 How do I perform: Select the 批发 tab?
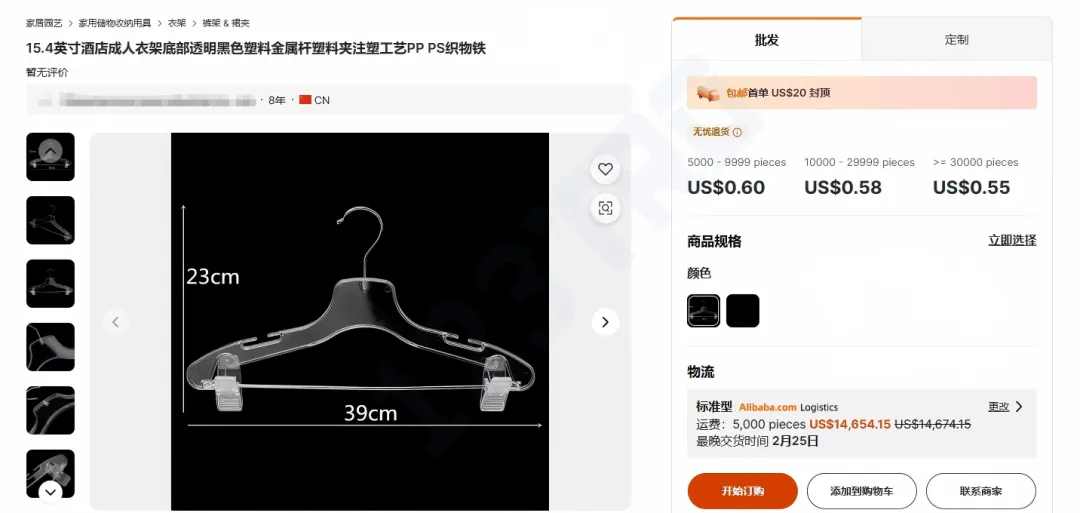(x=767, y=40)
